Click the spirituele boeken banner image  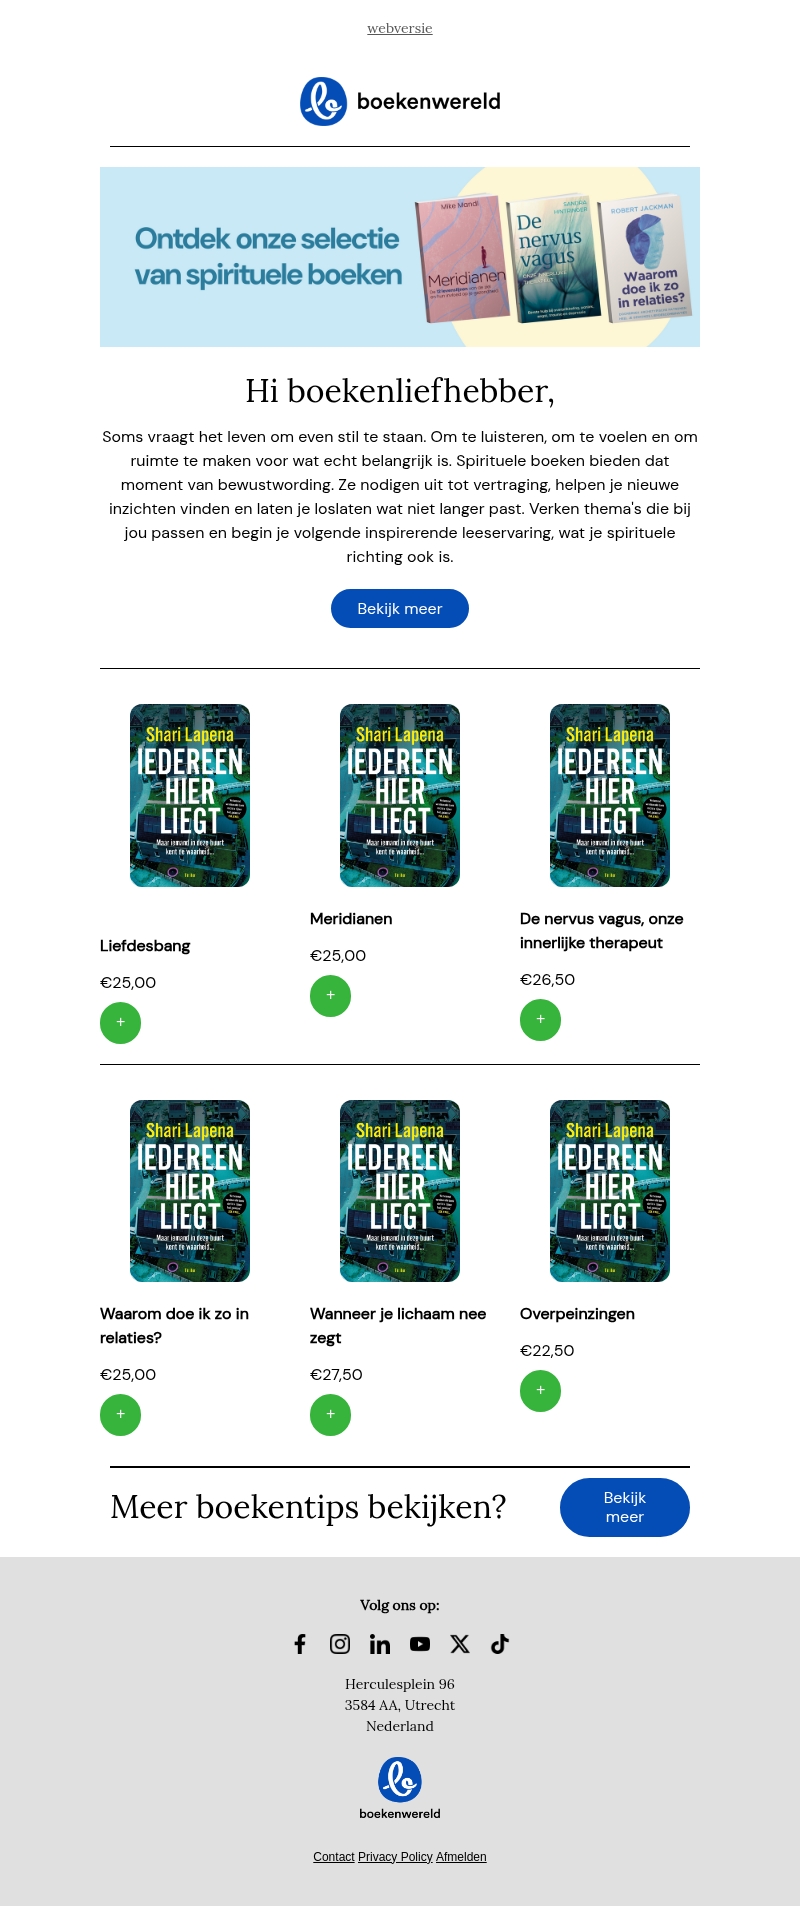click(x=400, y=257)
